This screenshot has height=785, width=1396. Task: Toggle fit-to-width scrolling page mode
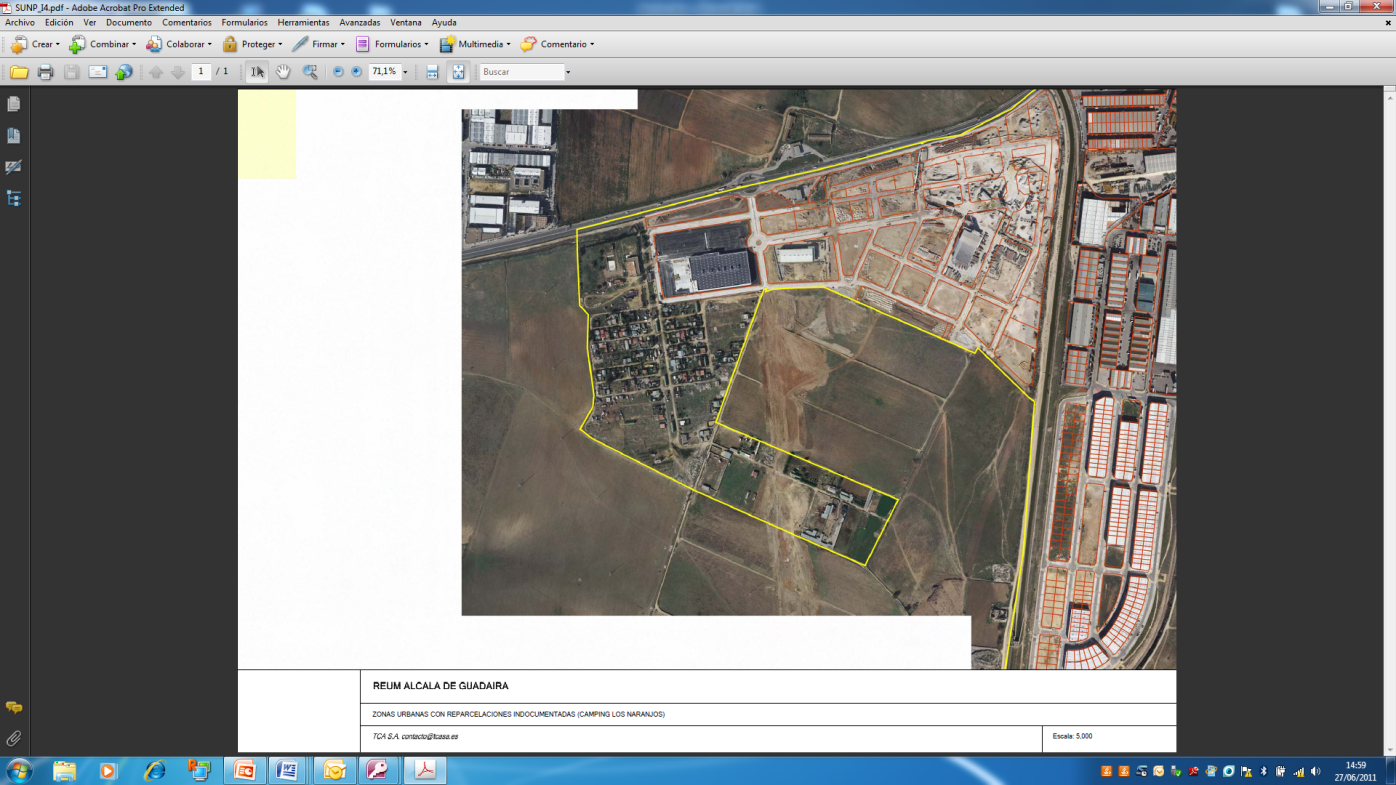[432, 72]
